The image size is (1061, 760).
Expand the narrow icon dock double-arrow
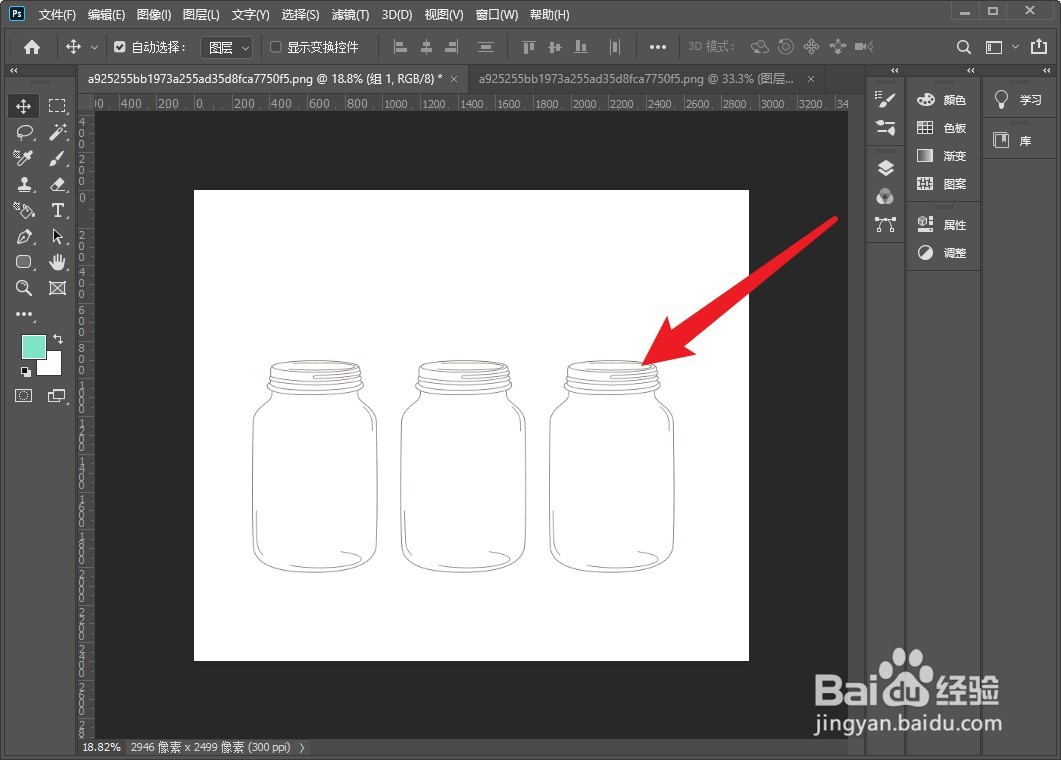click(x=895, y=70)
